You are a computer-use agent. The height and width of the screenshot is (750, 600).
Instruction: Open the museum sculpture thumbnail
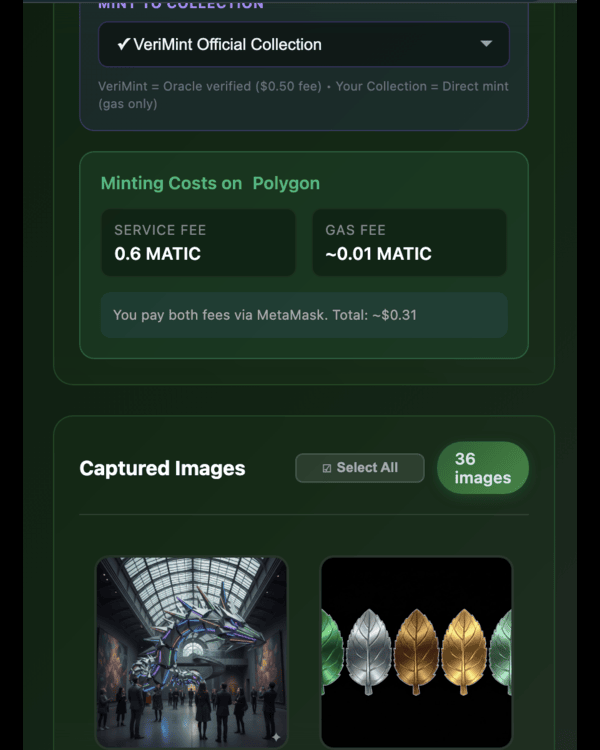(x=192, y=652)
